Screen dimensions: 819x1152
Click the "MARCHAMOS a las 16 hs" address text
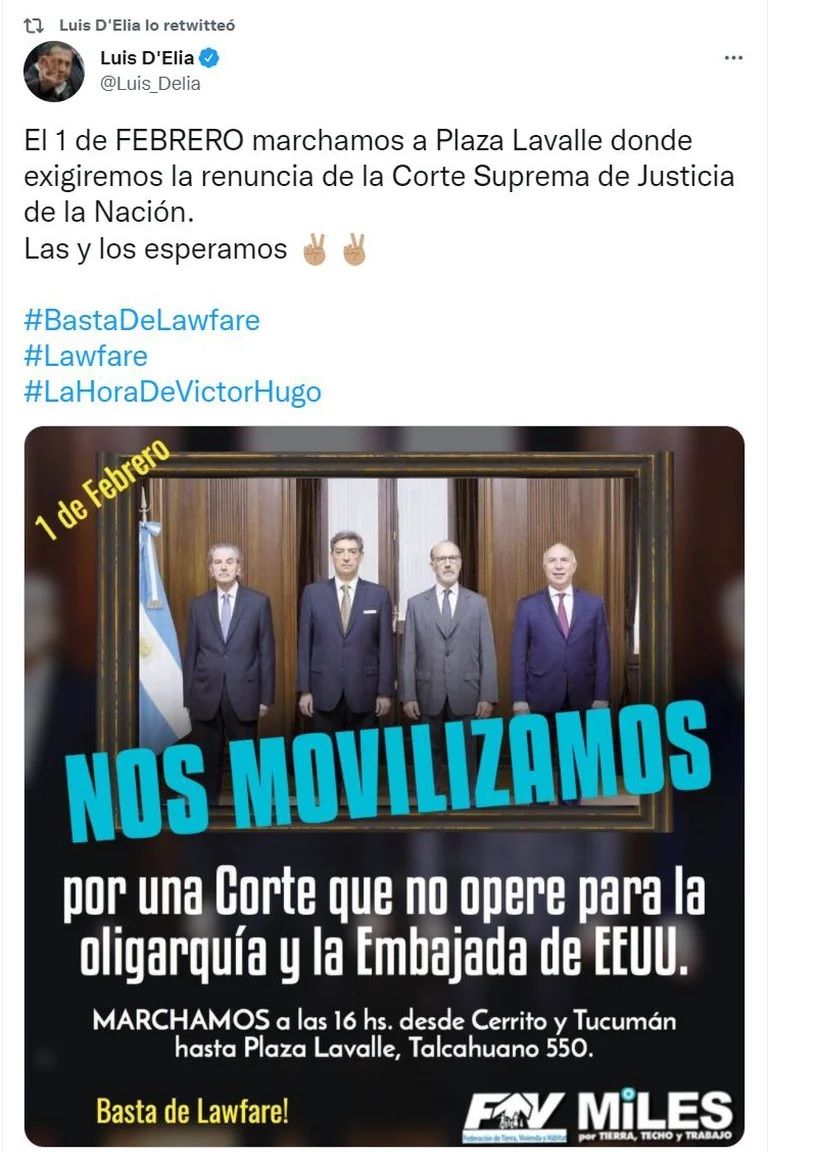click(384, 1034)
